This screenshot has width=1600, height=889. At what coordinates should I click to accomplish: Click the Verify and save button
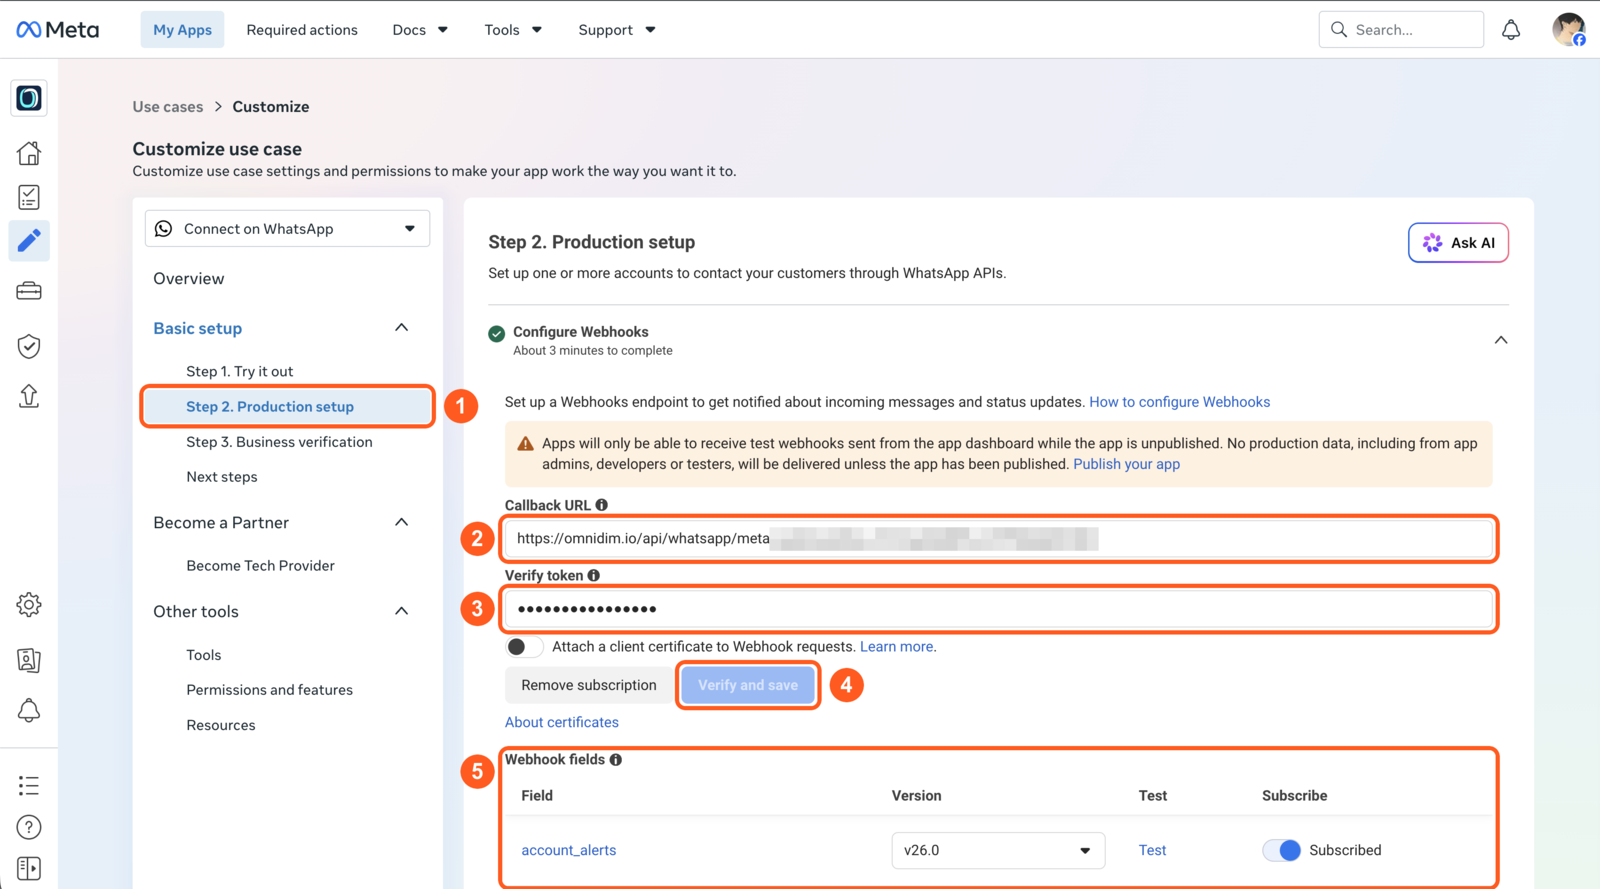click(748, 685)
